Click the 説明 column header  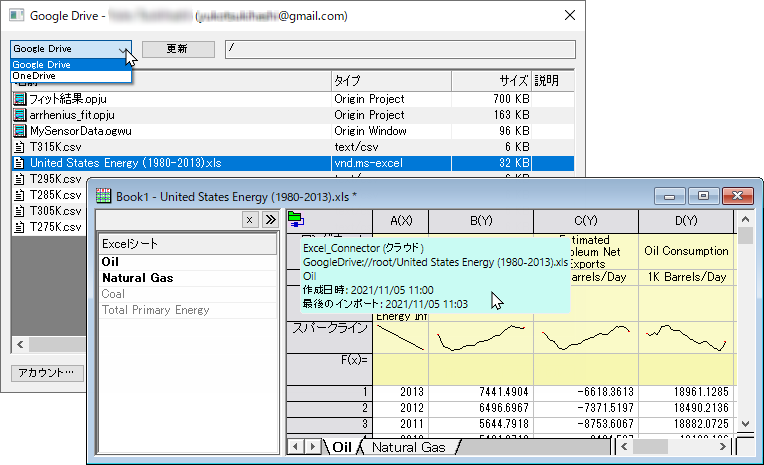tap(553, 81)
